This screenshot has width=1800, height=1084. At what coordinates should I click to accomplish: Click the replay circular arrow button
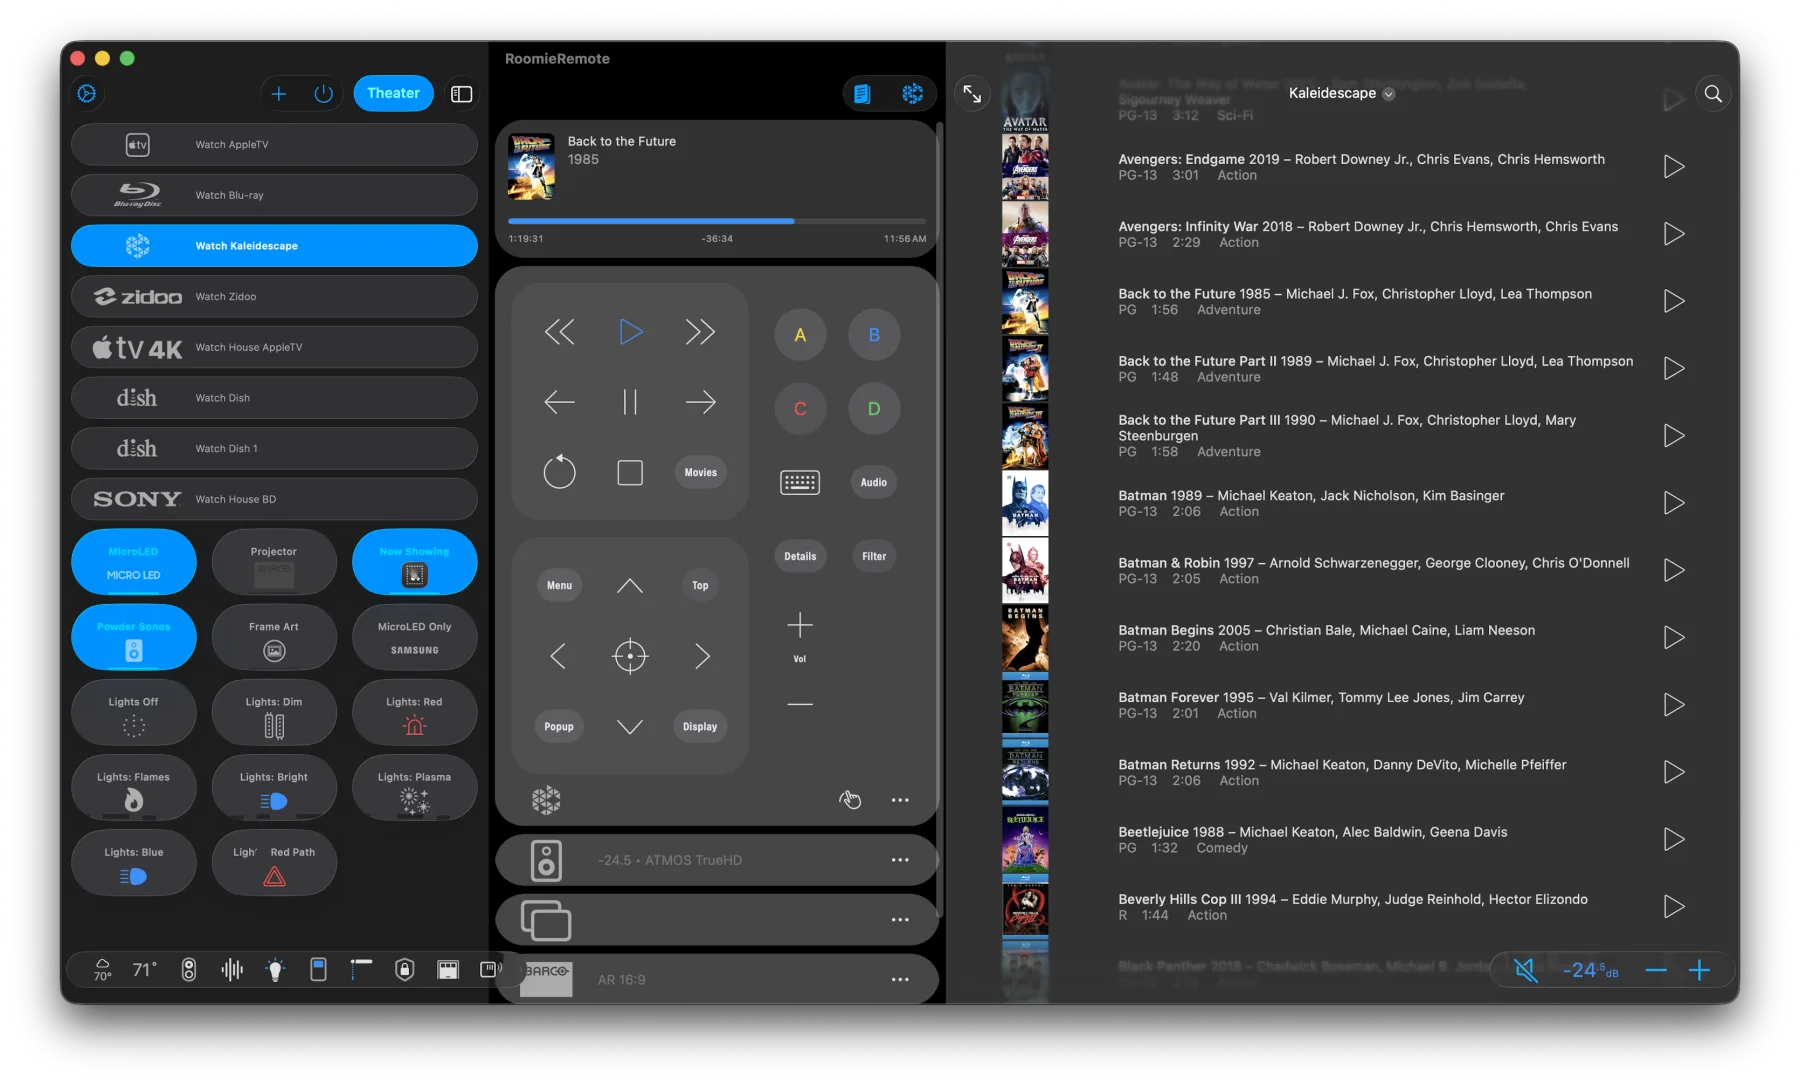[559, 472]
